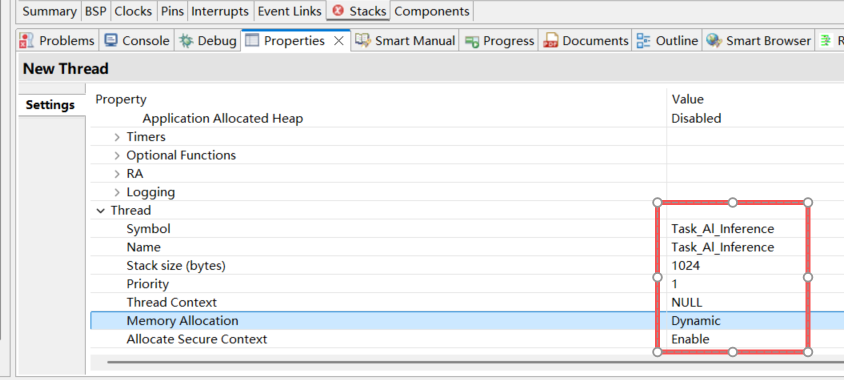Select the Settings side tab

pos(51,105)
